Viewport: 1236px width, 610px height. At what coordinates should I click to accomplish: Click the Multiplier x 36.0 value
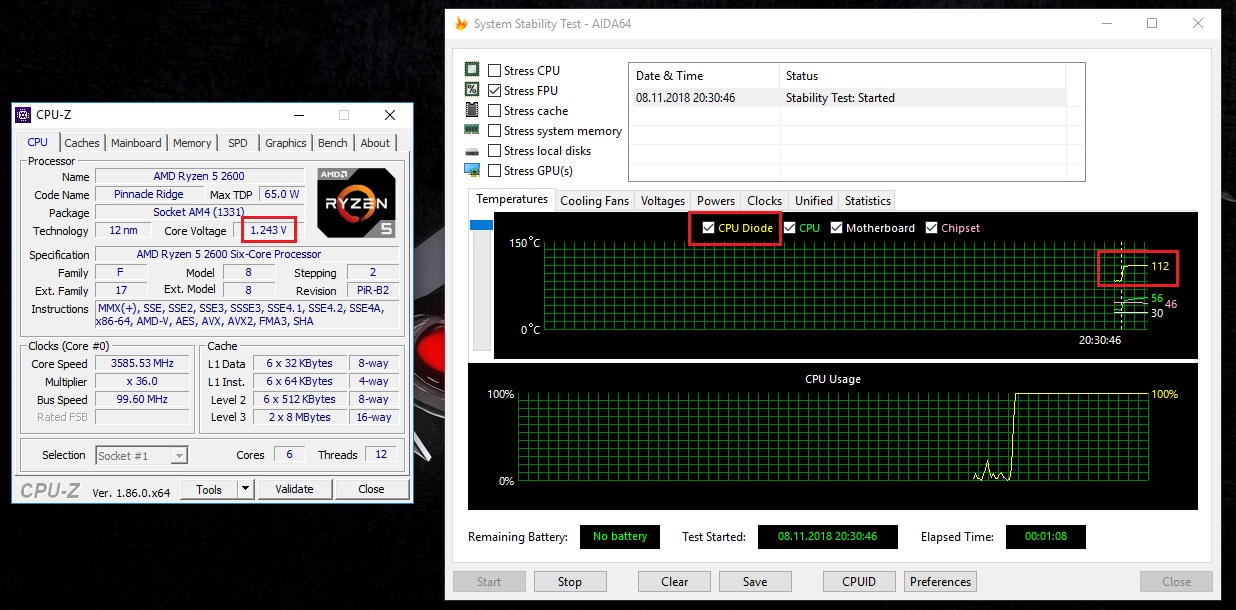141,382
